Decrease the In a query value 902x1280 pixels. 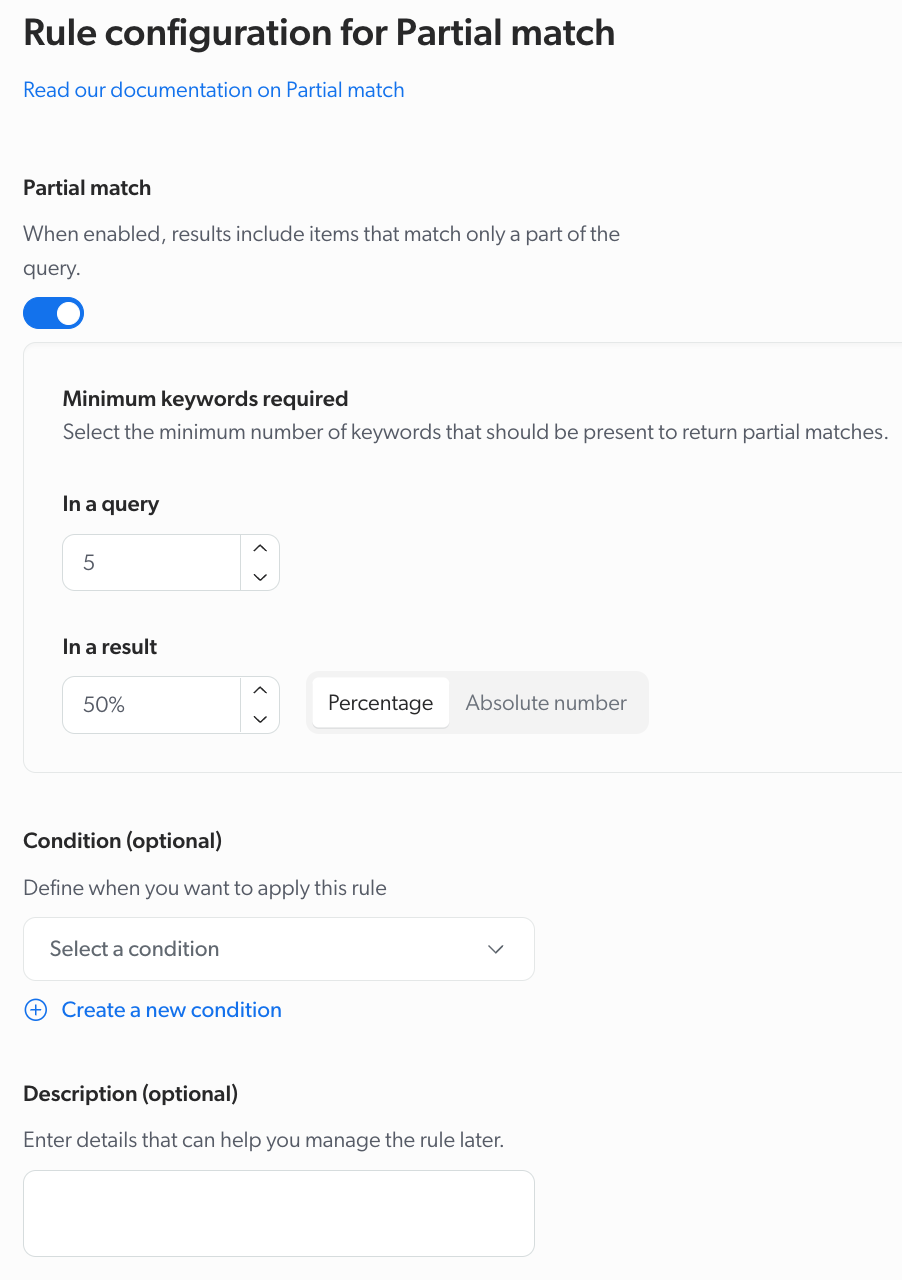[260, 577]
